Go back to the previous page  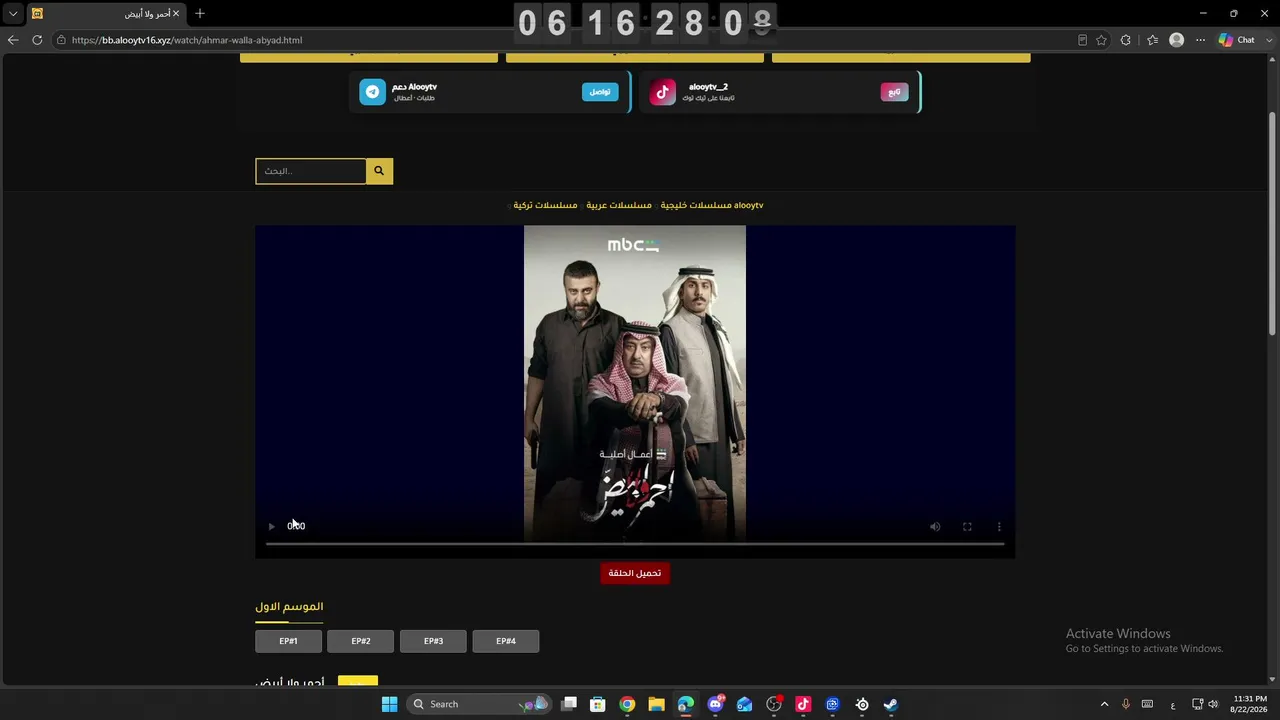click(x=13, y=40)
